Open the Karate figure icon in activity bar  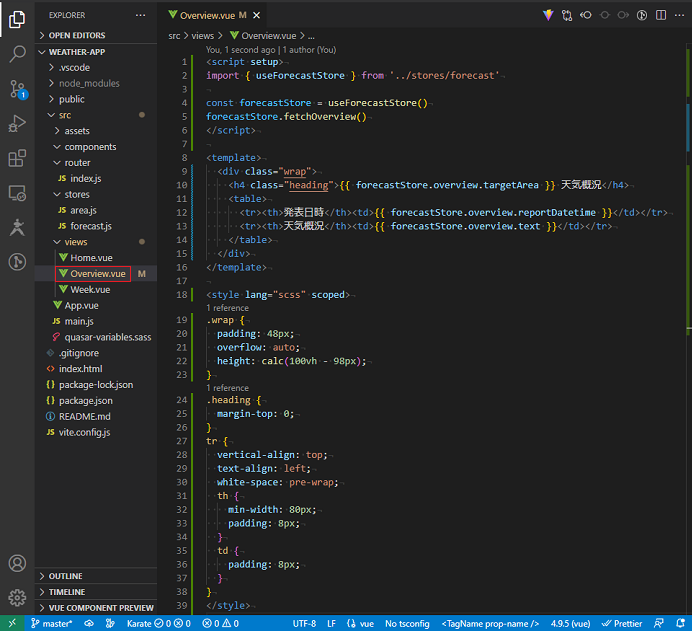point(17,227)
